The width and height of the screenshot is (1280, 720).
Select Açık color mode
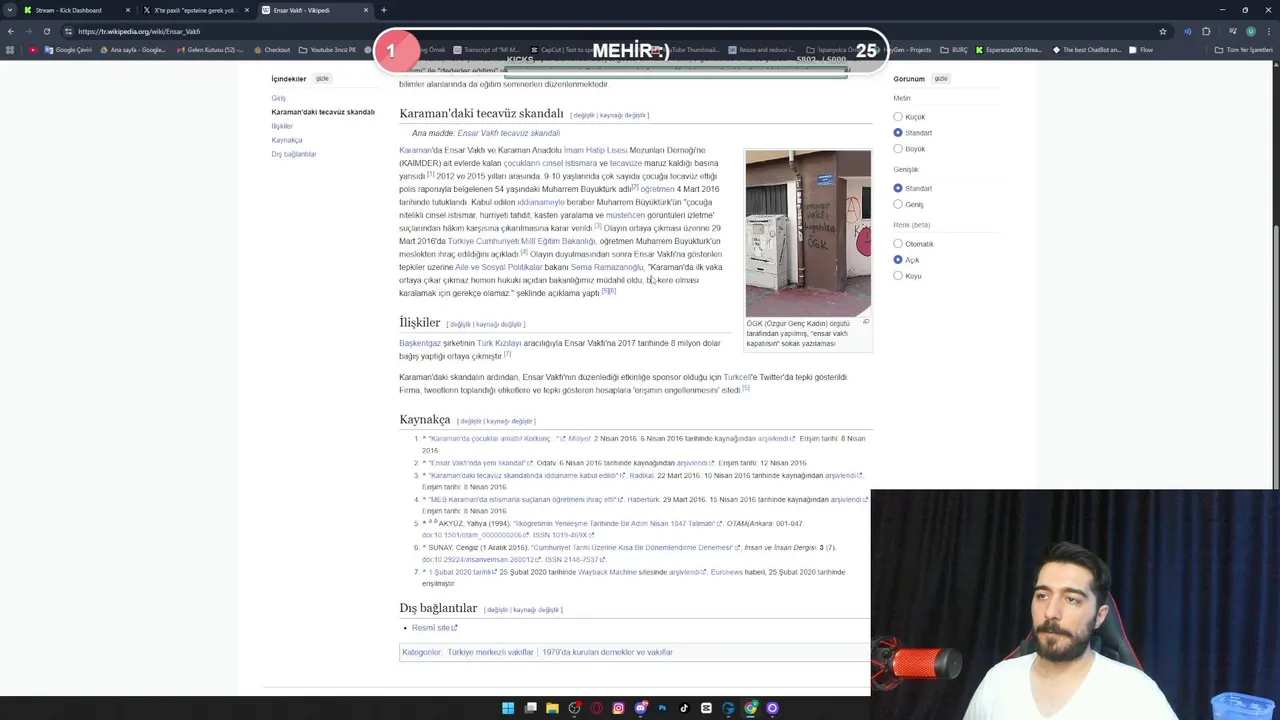tap(898, 260)
